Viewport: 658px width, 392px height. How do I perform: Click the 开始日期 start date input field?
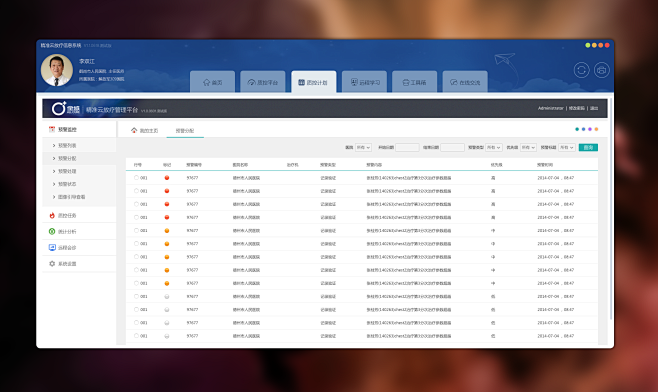tap(407, 147)
